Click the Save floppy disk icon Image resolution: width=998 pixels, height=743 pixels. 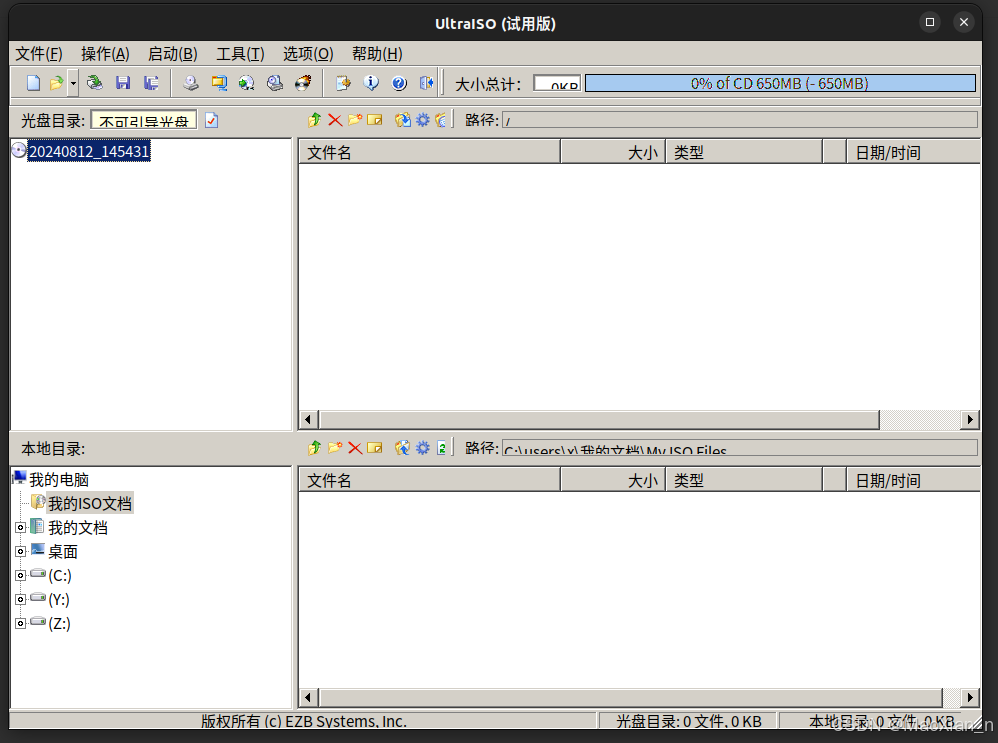point(123,83)
